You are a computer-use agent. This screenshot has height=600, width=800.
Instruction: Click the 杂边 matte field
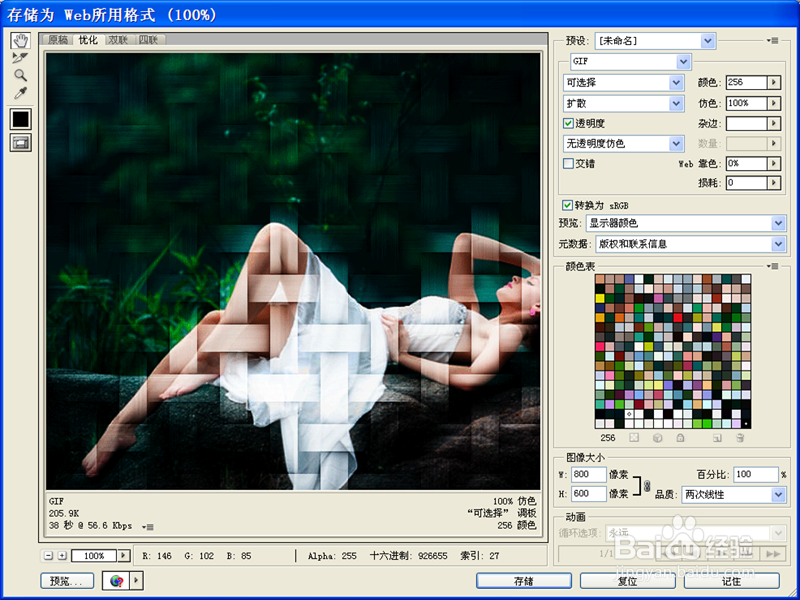(746, 123)
